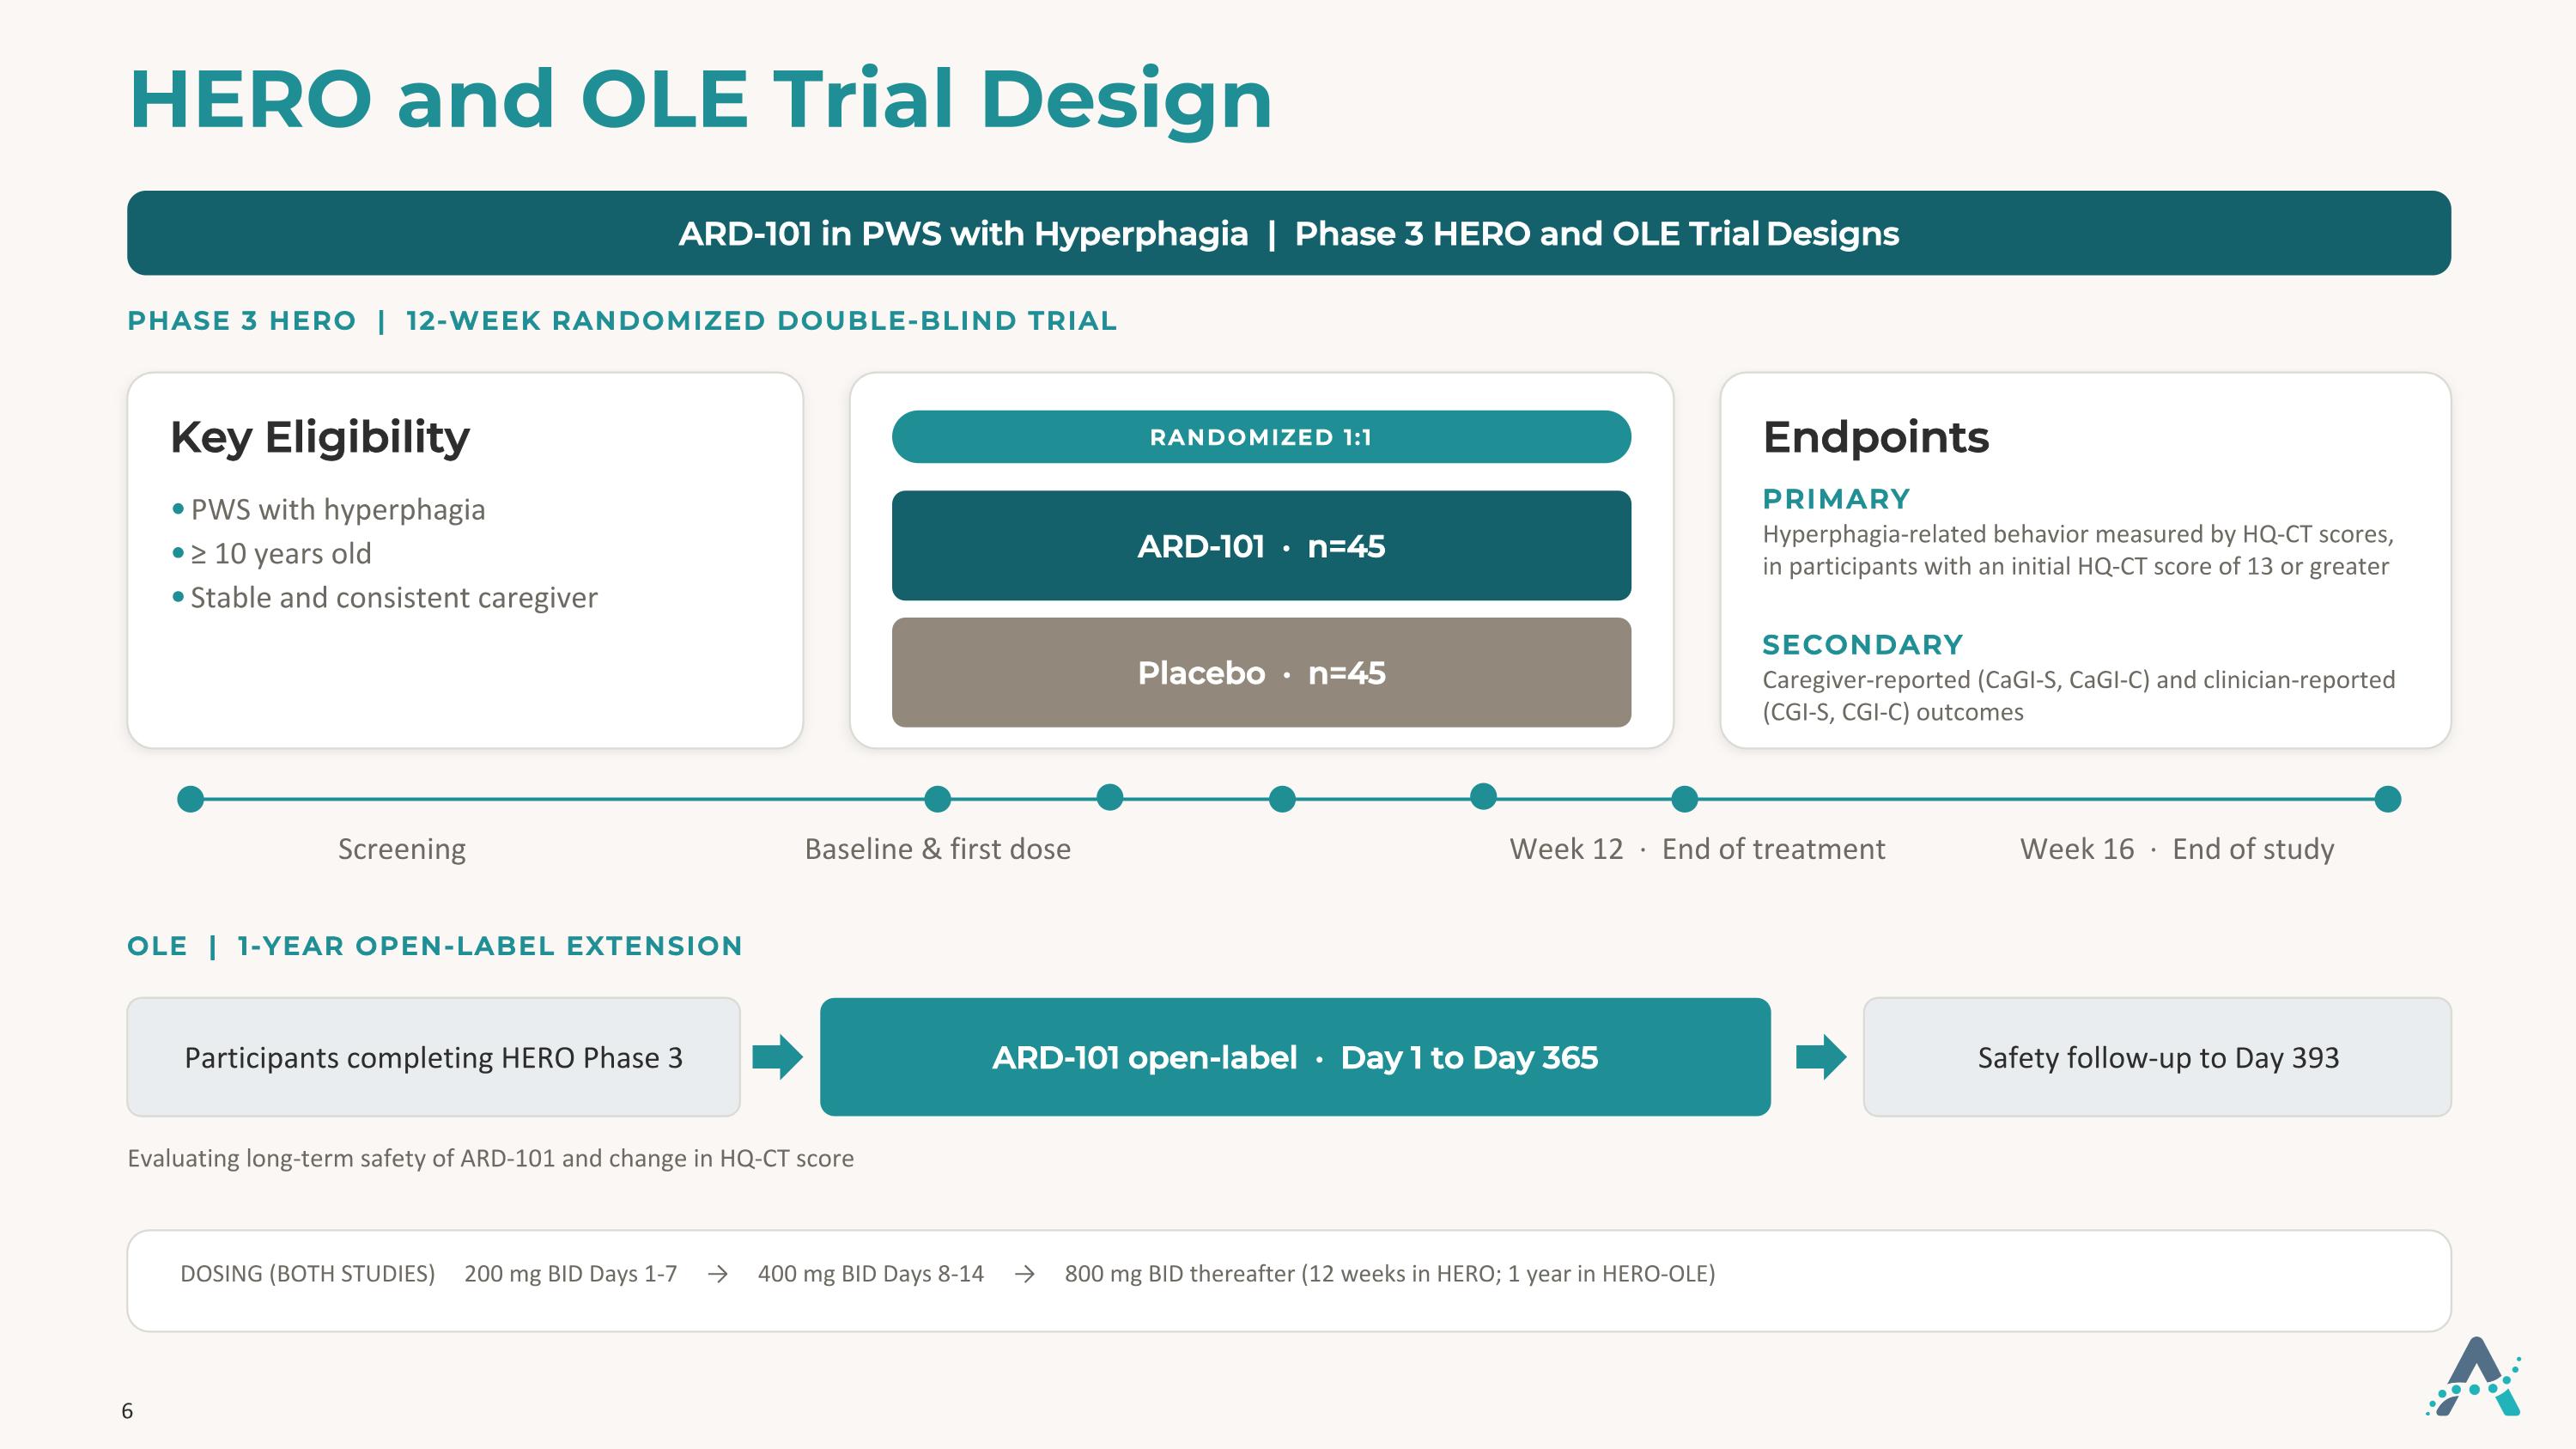
Task: Click the '800 mg BID thereafter' text
Action: 1179,1274
